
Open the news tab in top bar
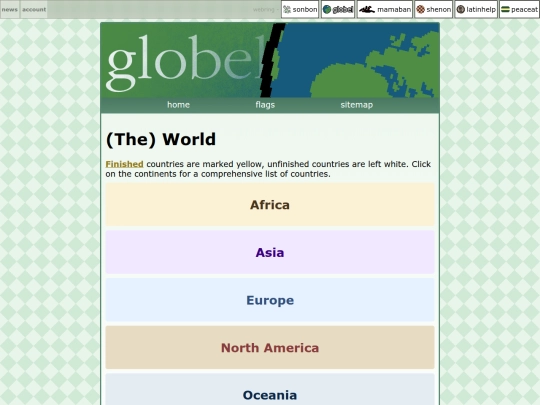pyautogui.click(x=10, y=9)
